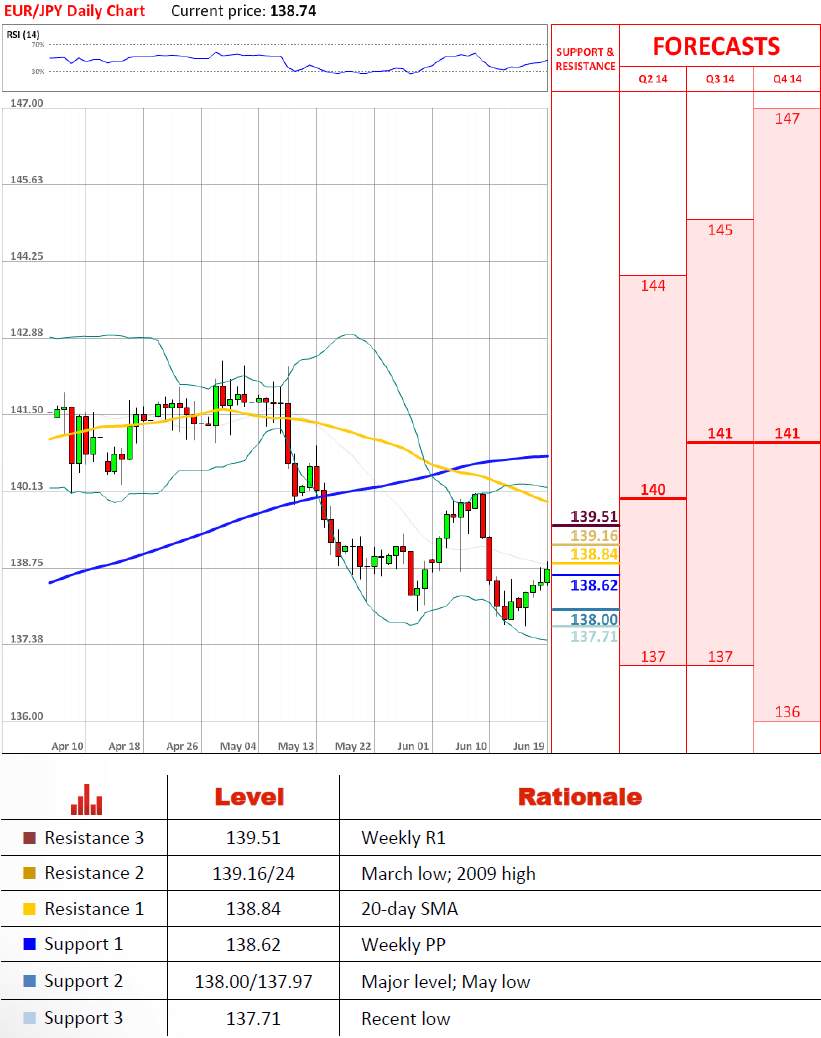The width and height of the screenshot is (821, 1038).
Task: Click 'Major level; May low' rationale cell
Action: point(446,982)
